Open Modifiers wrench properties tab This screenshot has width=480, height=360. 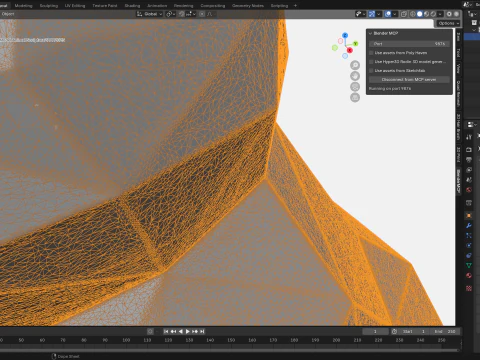(x=469, y=226)
